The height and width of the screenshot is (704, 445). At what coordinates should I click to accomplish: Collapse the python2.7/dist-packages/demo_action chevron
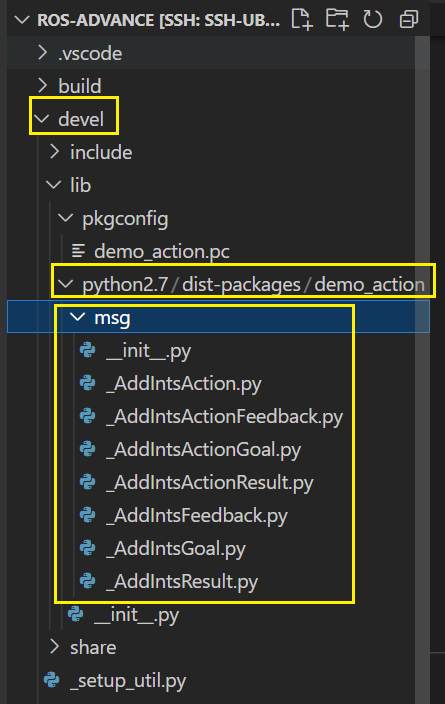(66, 284)
